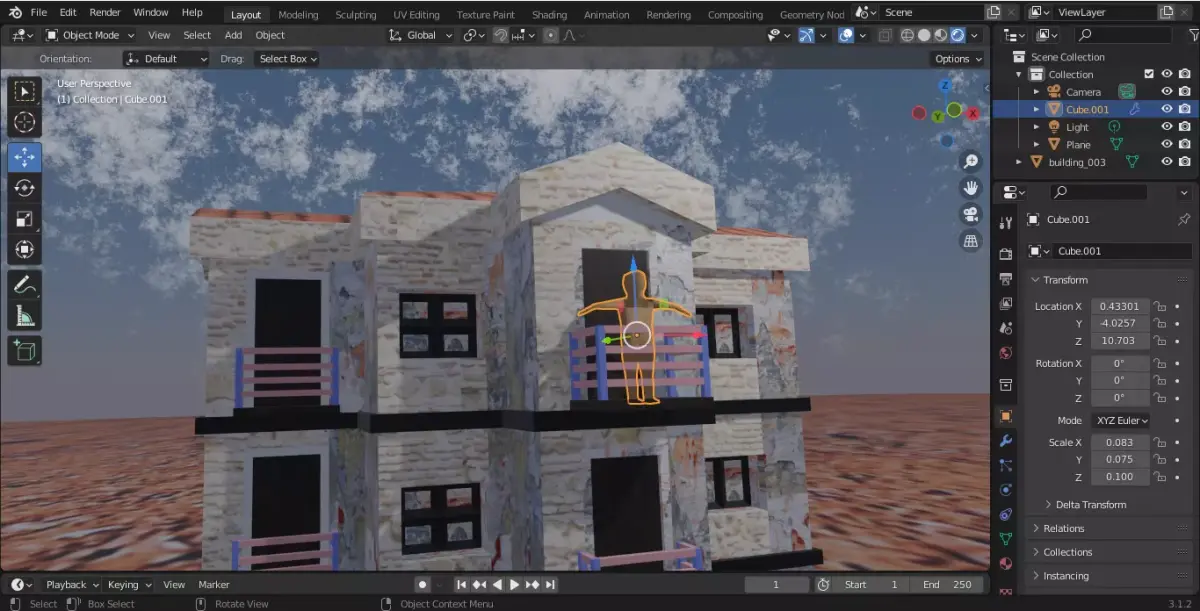Switch to the Sculpting workspace tab
Image resolution: width=1200 pixels, height=611 pixels.
(x=355, y=15)
